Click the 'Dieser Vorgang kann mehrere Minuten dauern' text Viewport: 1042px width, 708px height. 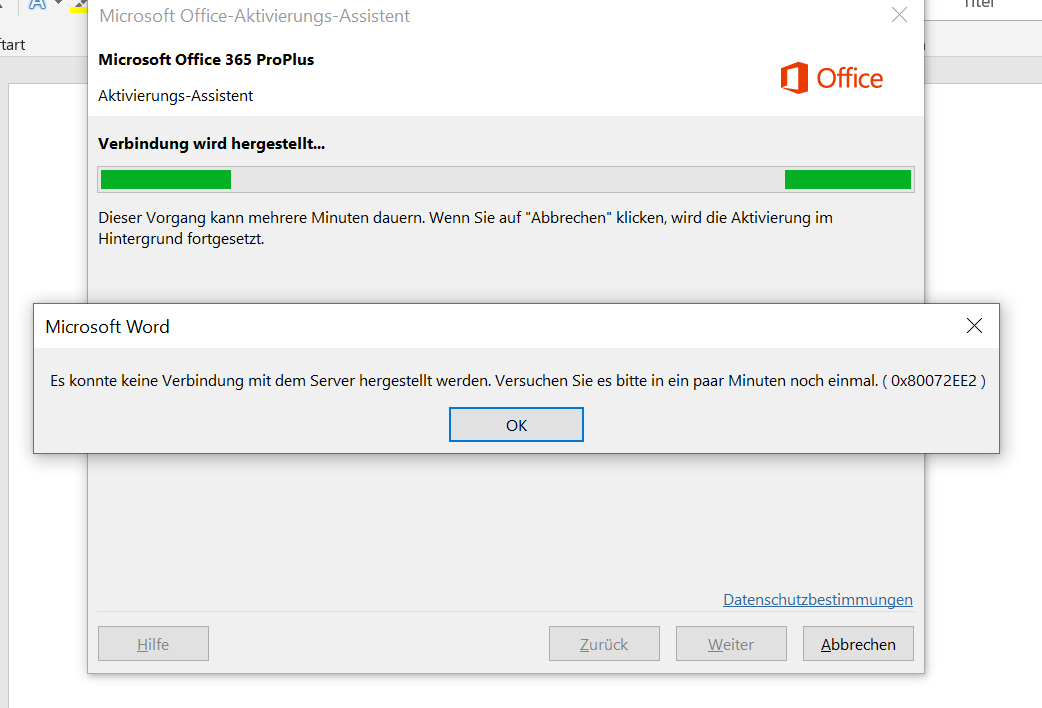[x=261, y=218]
